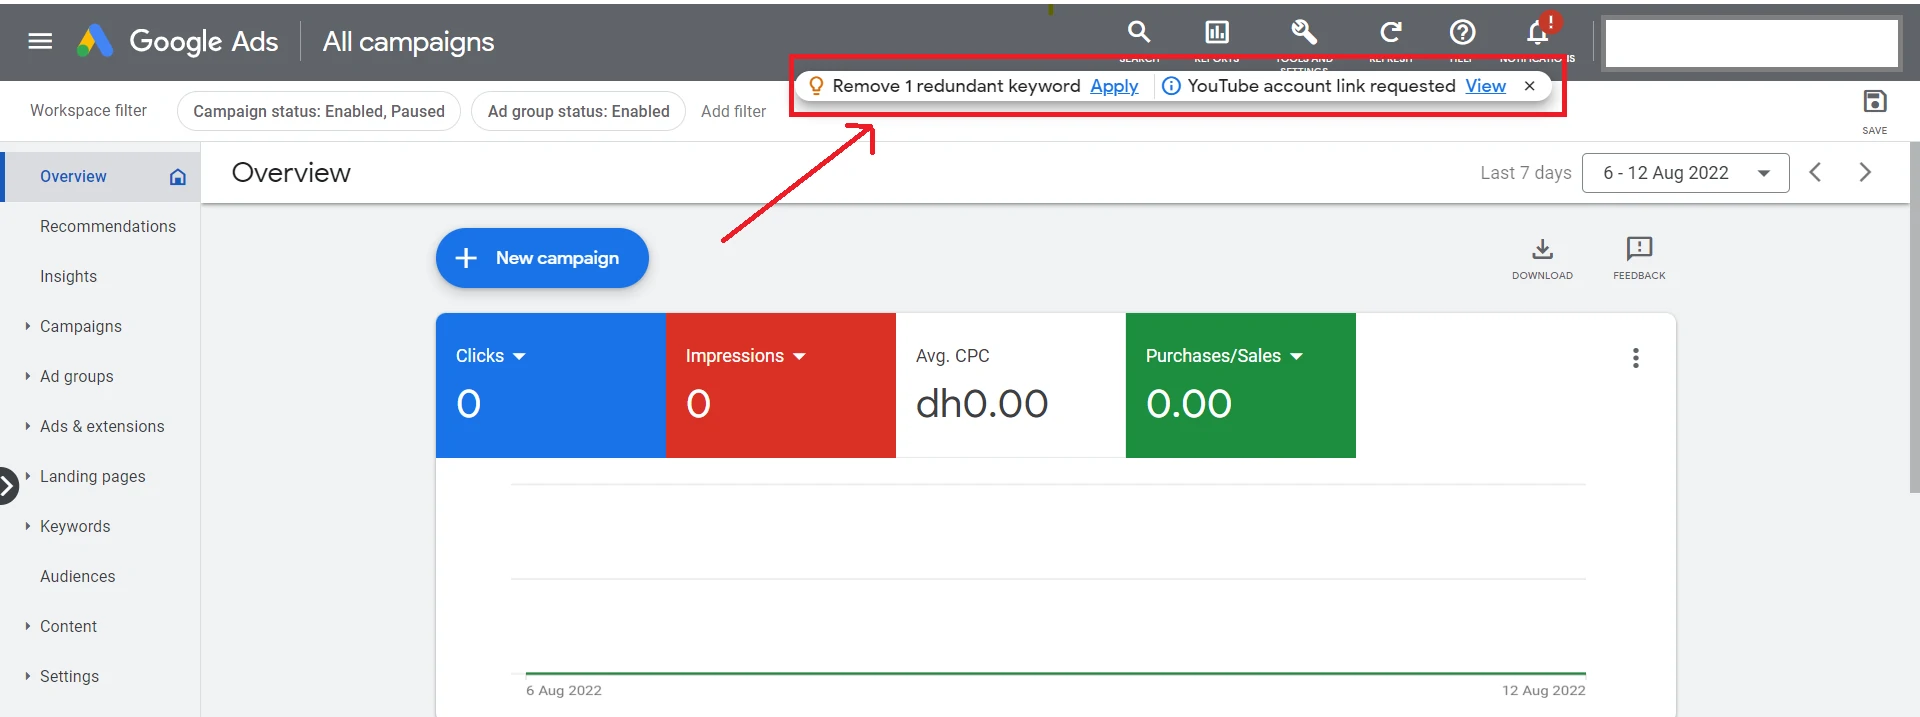Open the Feedback icon
The width and height of the screenshot is (1920, 717).
(1639, 258)
